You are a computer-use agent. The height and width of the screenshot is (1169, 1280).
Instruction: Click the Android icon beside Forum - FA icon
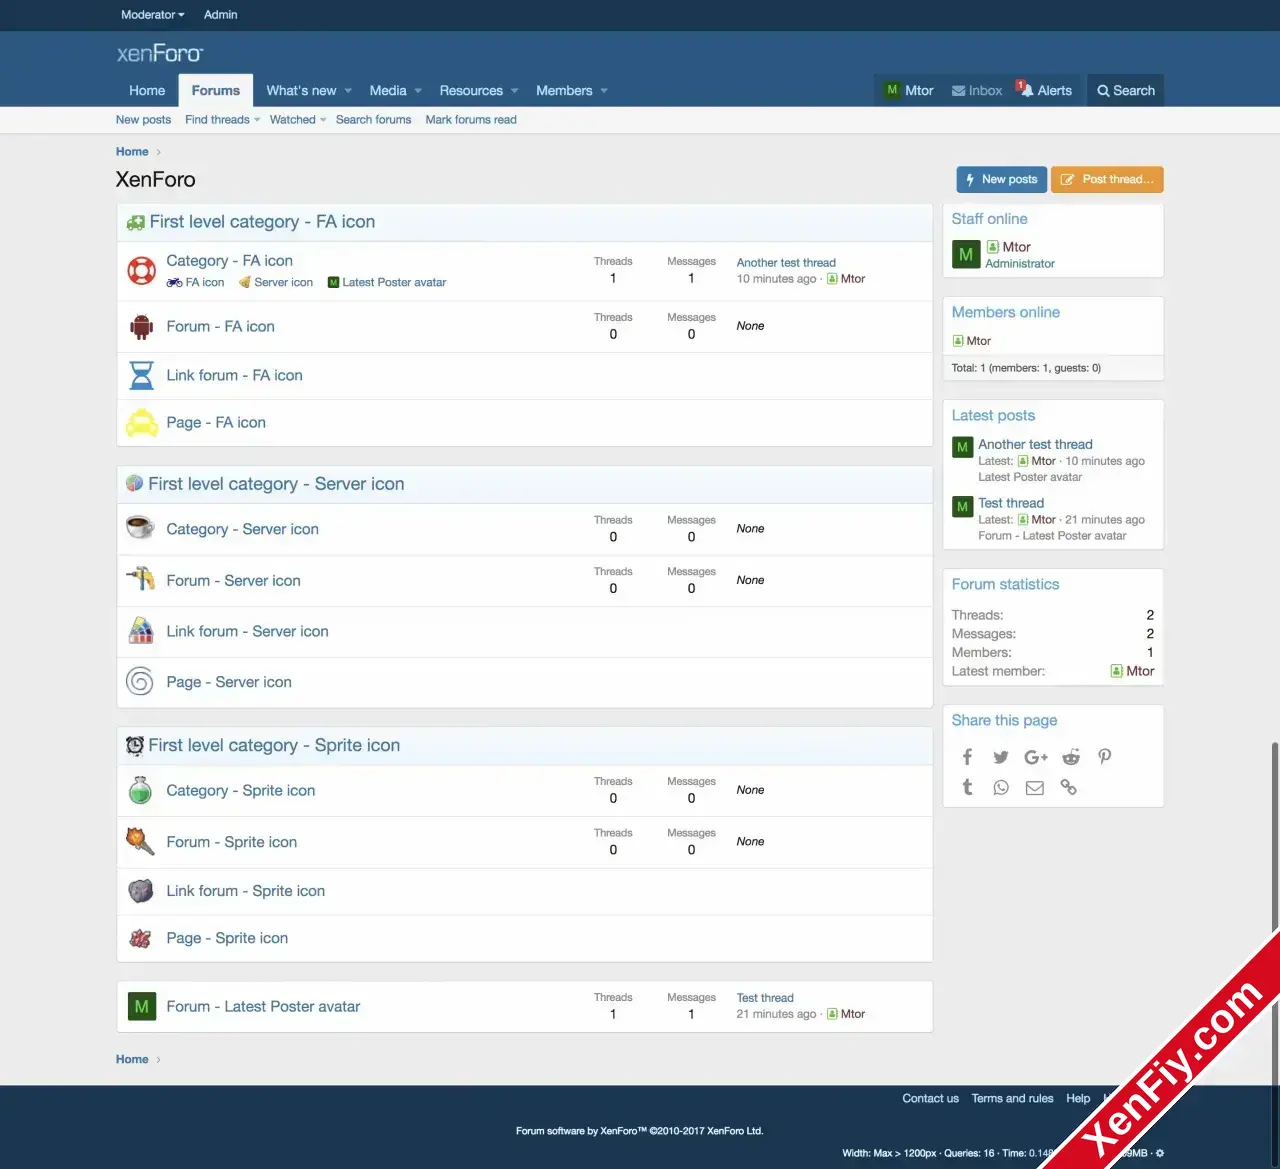click(141, 326)
